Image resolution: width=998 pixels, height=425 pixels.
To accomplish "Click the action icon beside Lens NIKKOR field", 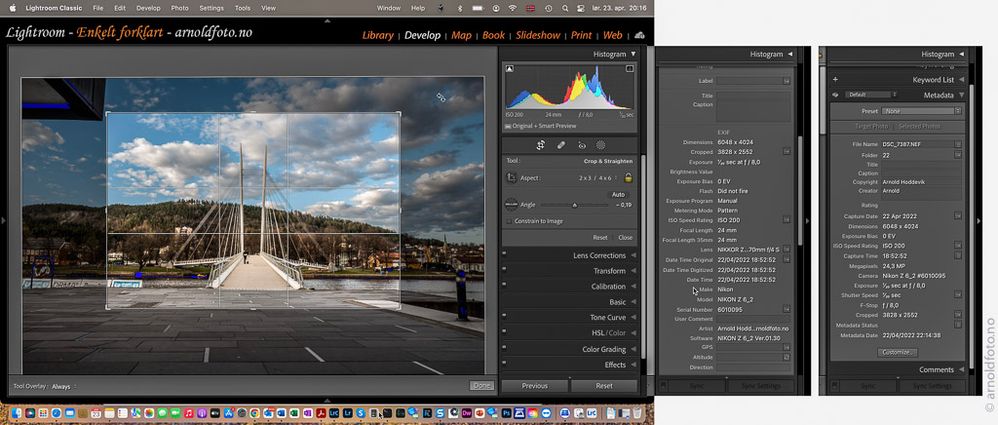I will (787, 249).
